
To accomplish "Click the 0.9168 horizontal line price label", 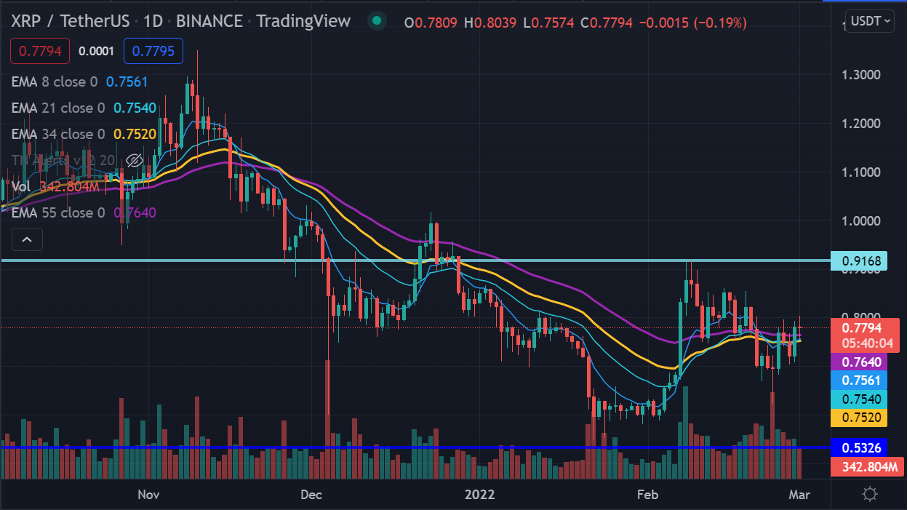I will [x=859, y=261].
